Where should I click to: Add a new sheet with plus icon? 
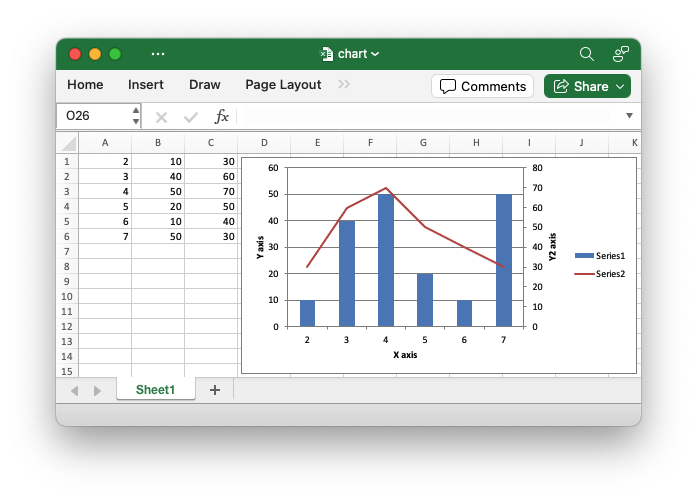(x=214, y=390)
